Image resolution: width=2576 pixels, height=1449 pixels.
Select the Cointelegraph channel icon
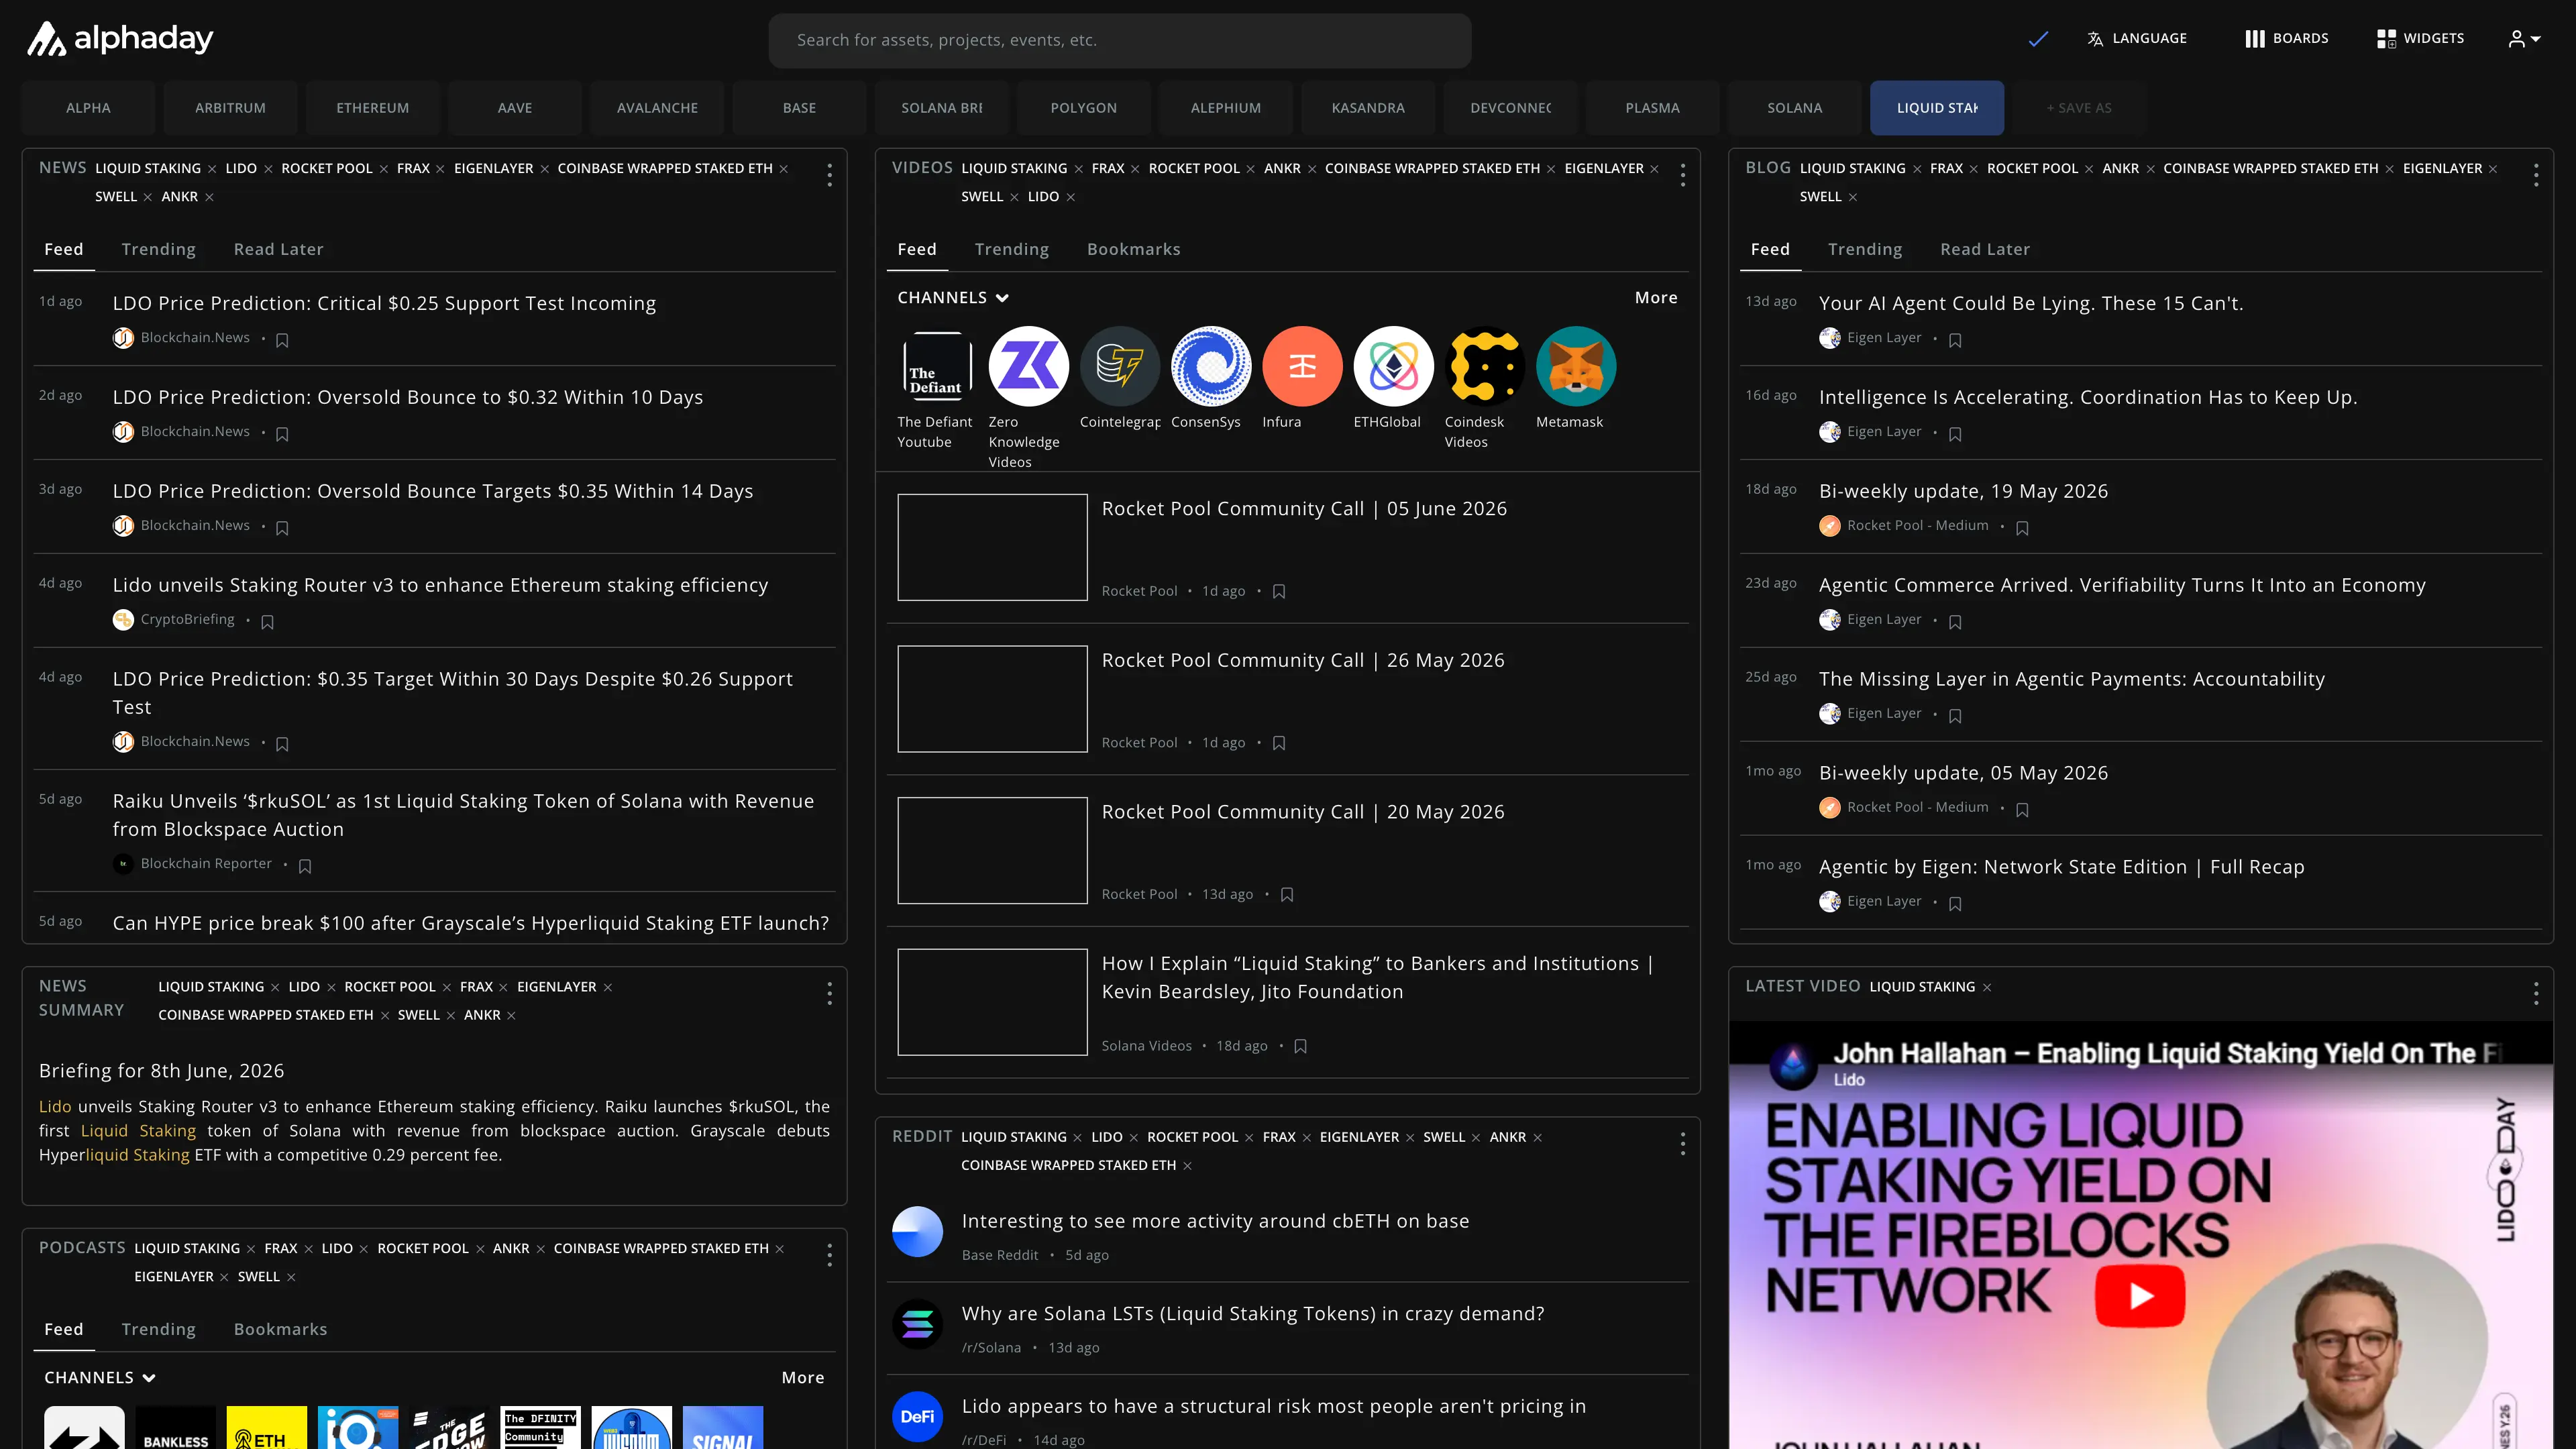pyautogui.click(x=1120, y=366)
